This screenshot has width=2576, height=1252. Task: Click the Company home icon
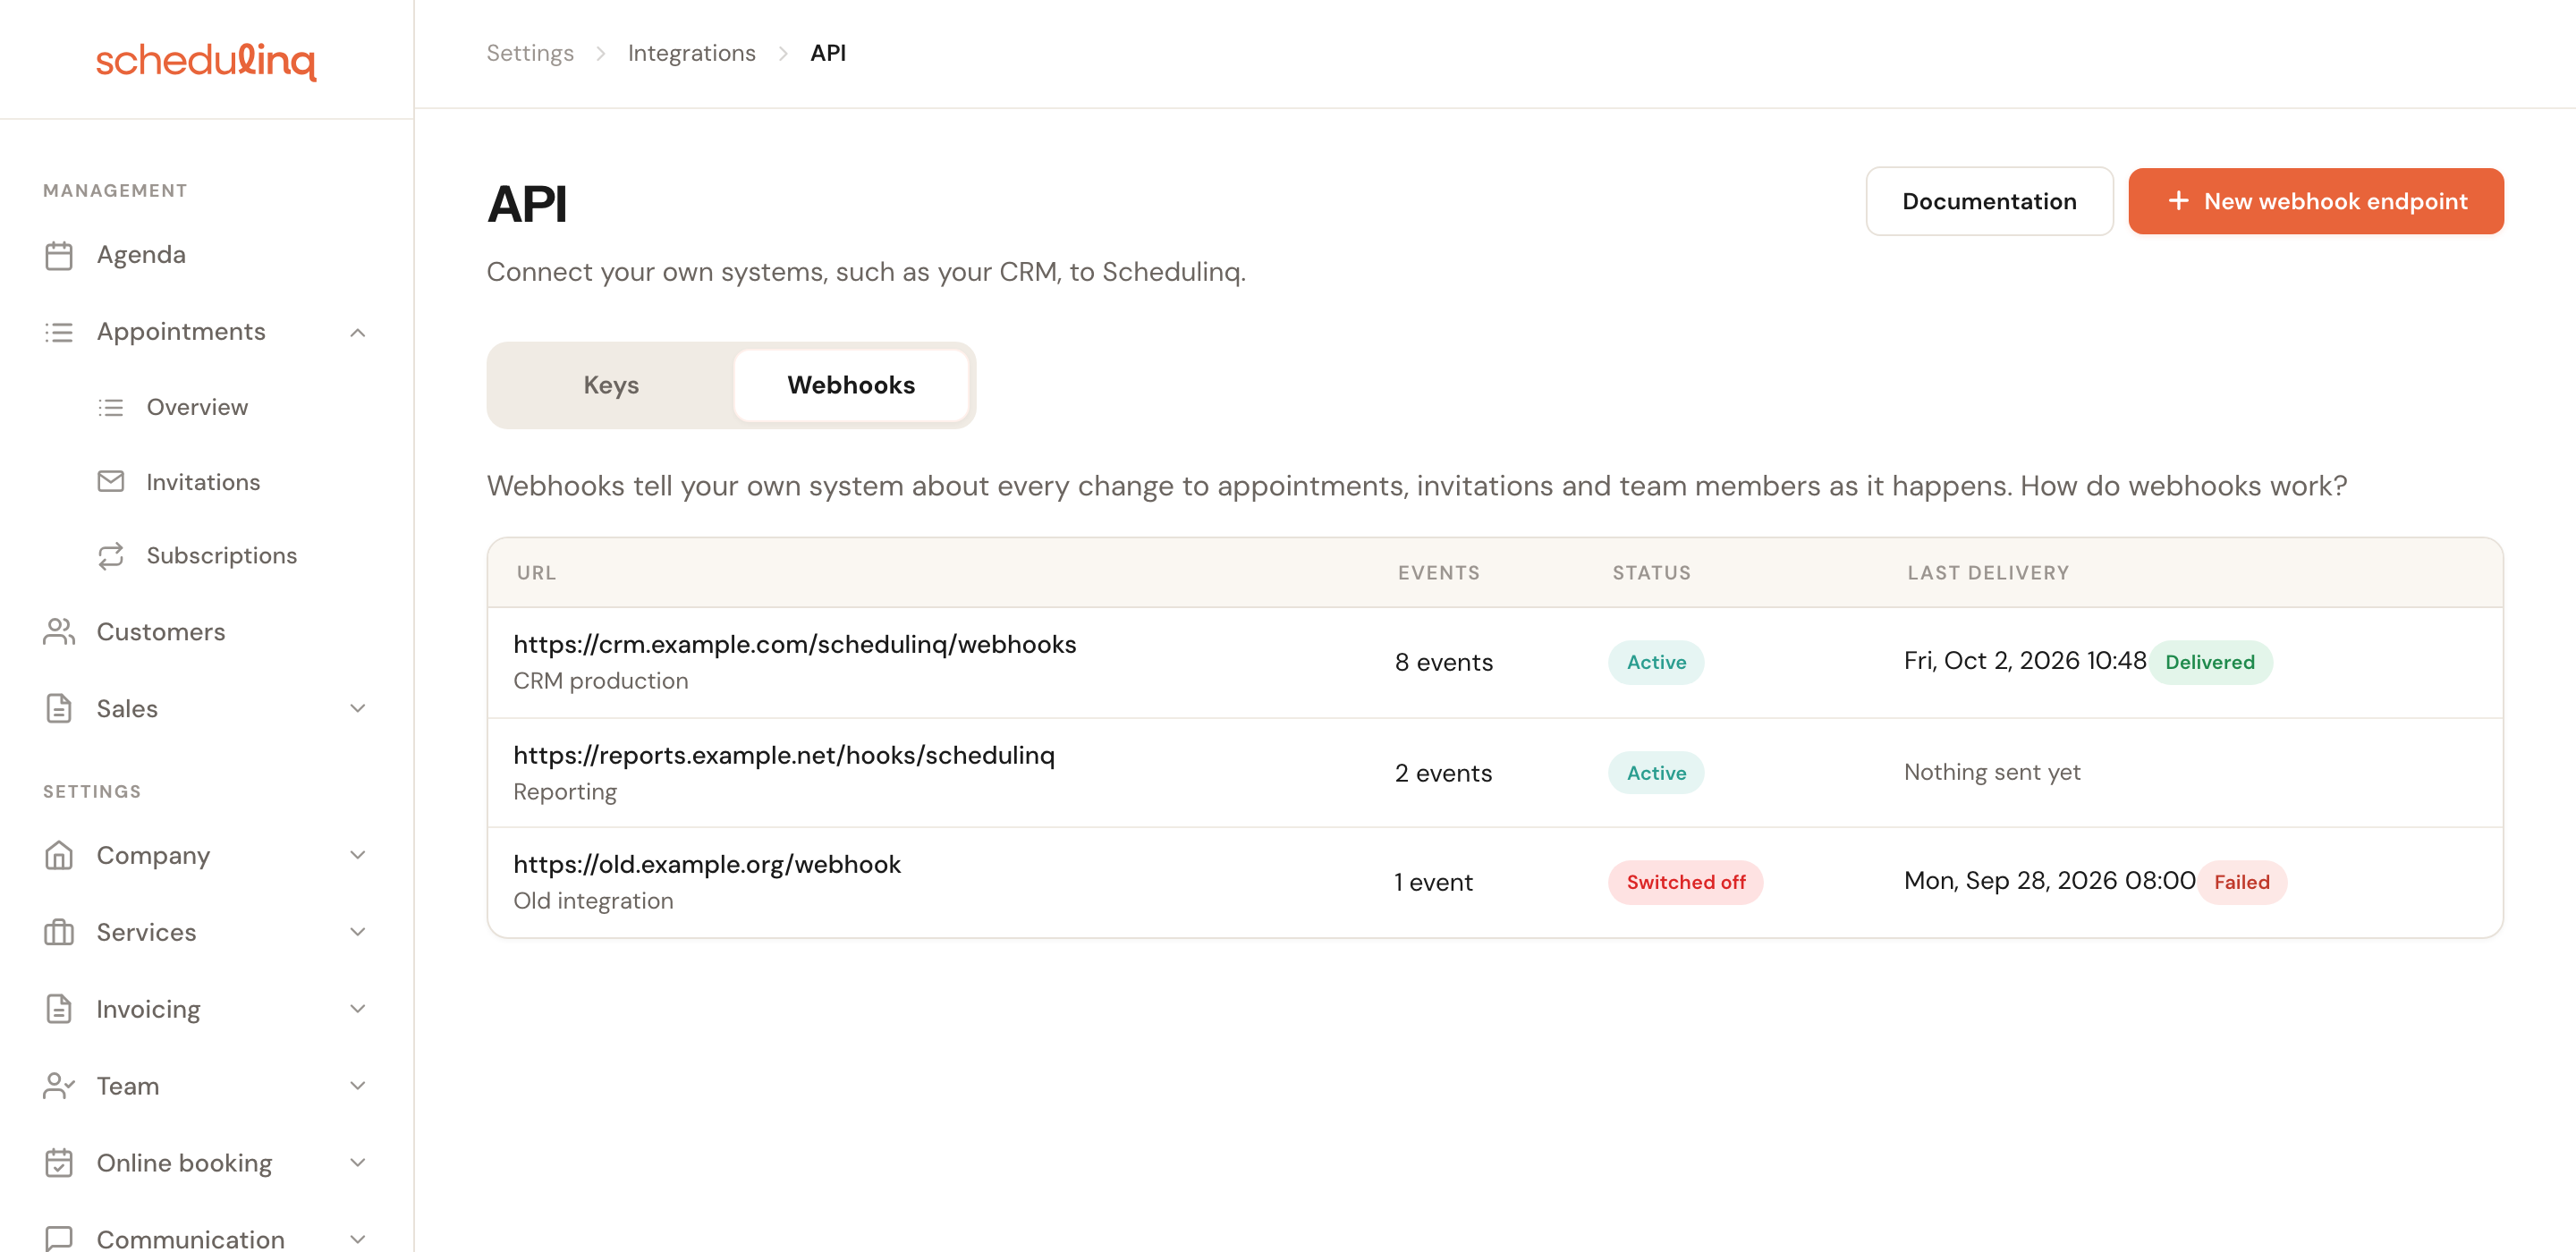59,855
